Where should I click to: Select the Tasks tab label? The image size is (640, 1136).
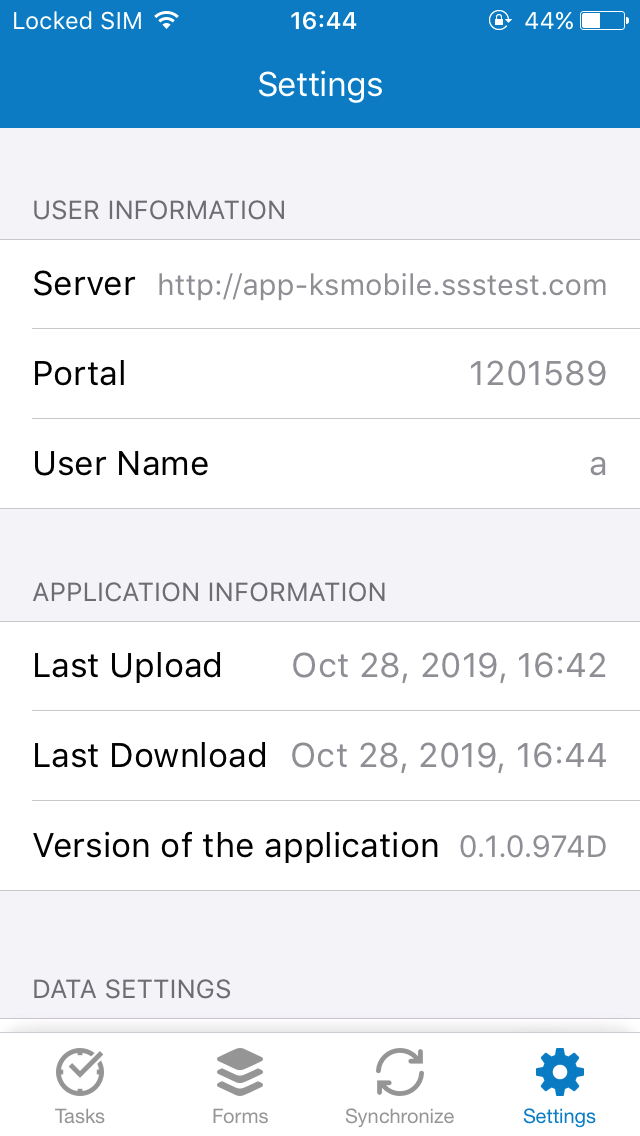point(80,1116)
